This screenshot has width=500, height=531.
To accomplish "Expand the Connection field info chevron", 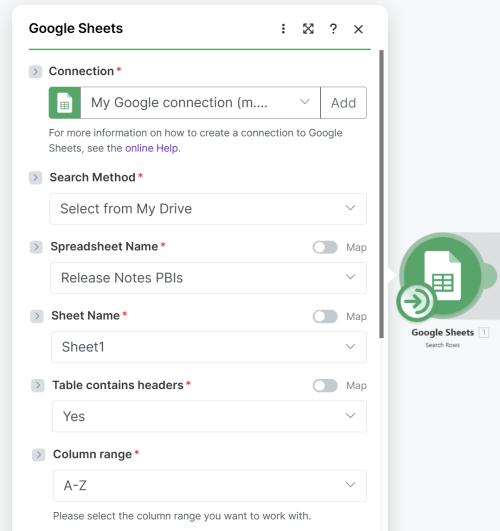I will point(35,71).
